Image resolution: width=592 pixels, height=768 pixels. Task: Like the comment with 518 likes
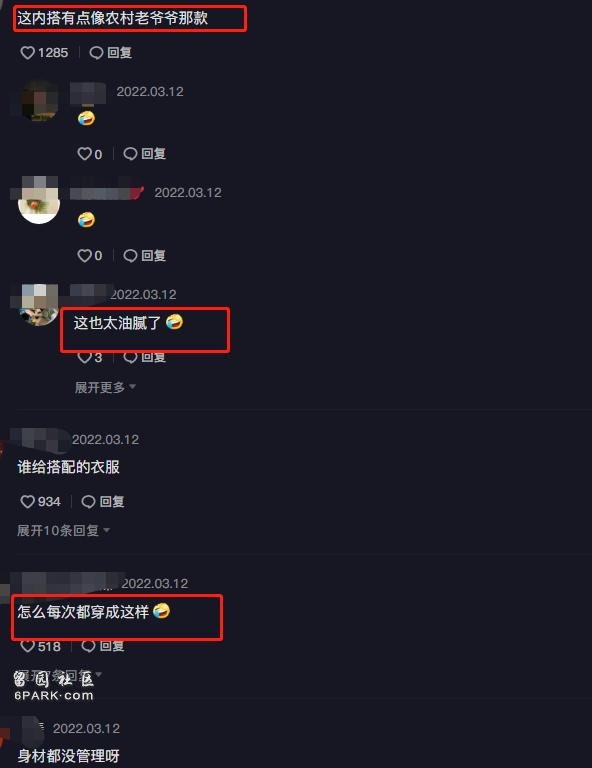pos(41,646)
